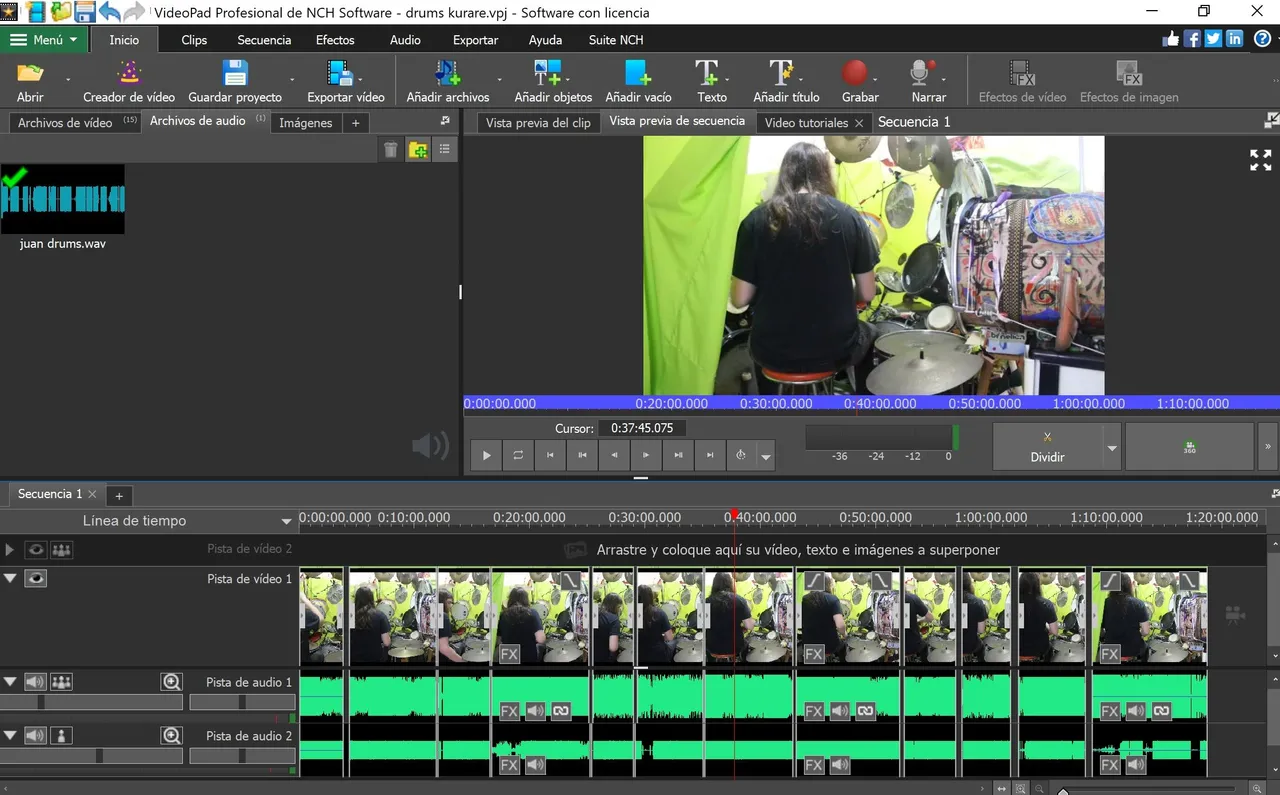This screenshot has height=795, width=1280.
Task: Delete selected file with trash icon
Action: (x=391, y=150)
